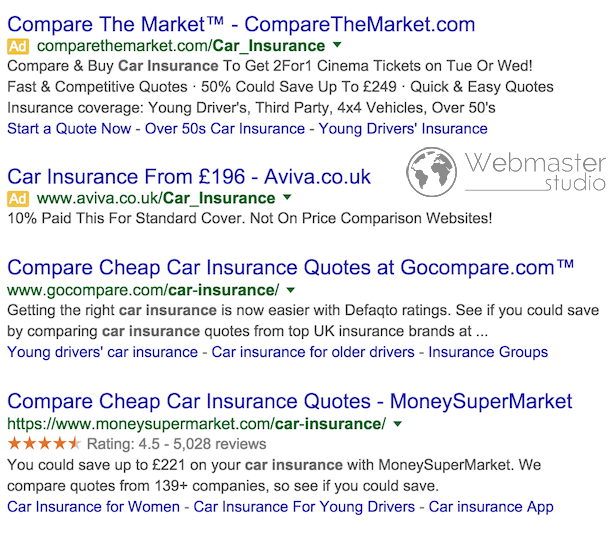Click the Webmaster Studio globe logo
Viewport: 615px width, 534px height.
pyautogui.click(x=431, y=171)
